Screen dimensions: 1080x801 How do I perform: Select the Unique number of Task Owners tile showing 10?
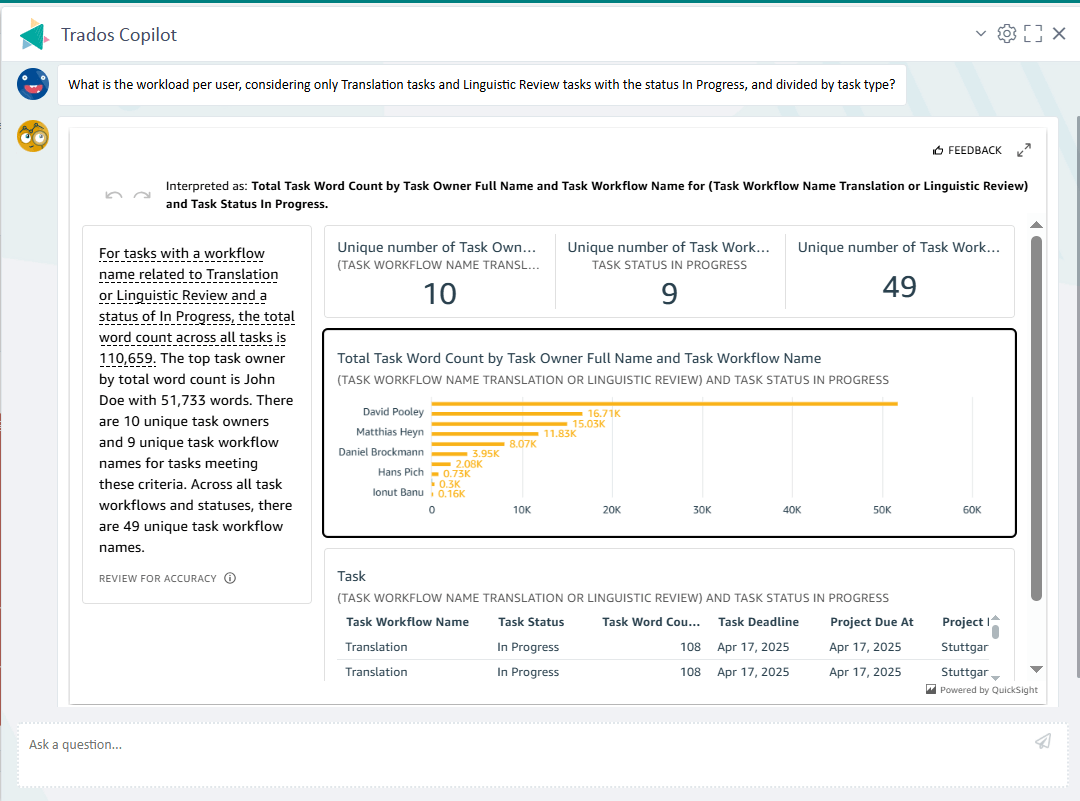click(439, 272)
